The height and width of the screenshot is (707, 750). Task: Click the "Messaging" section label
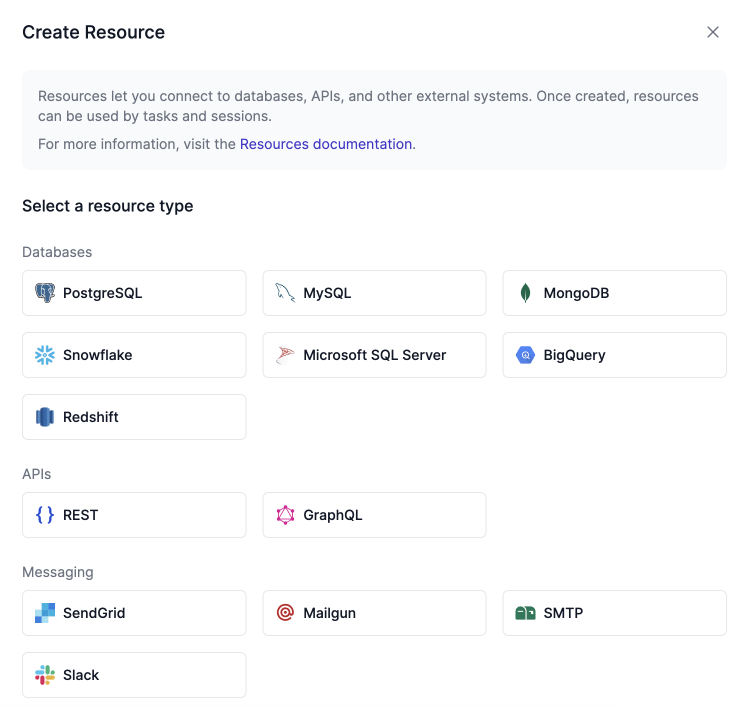click(58, 572)
